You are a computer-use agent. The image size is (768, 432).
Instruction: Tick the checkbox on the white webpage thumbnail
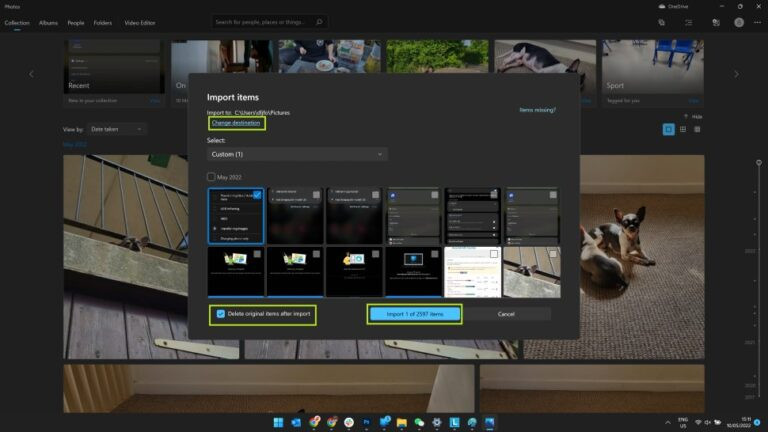[x=494, y=254]
